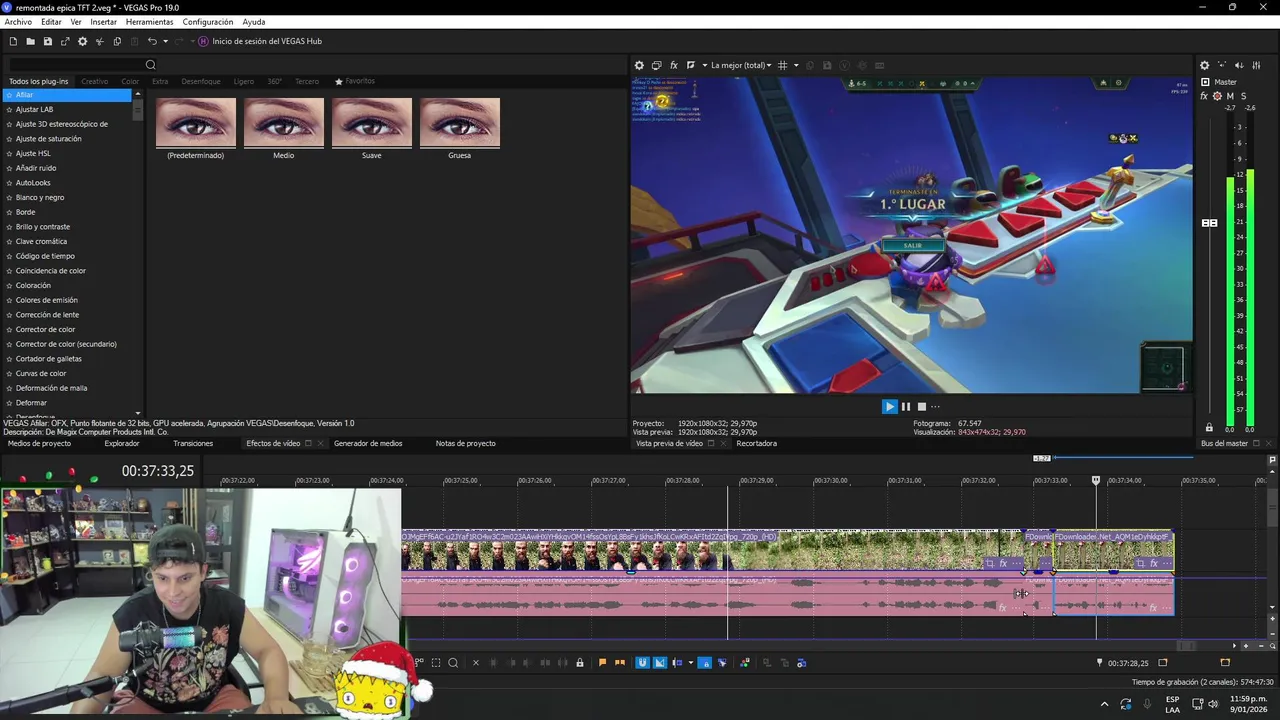Click the timeline playhead marker
The image size is (1280, 720).
pos(1096,481)
